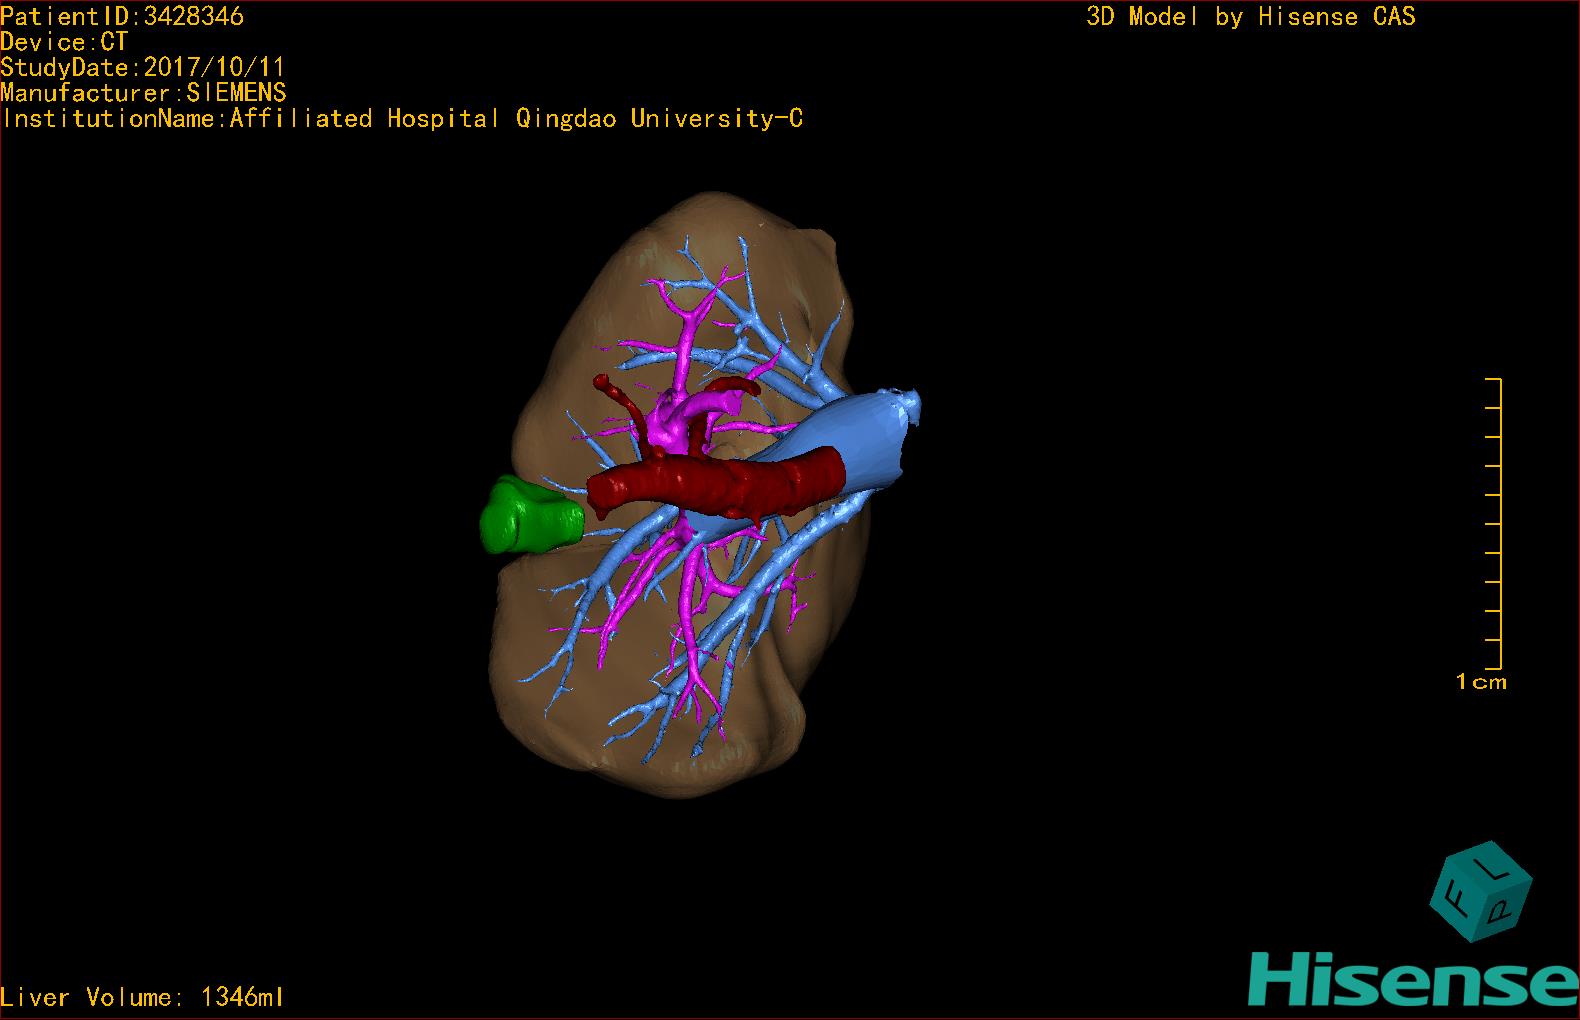Click the 3D Model by Hisense CAS title

(x=1250, y=16)
